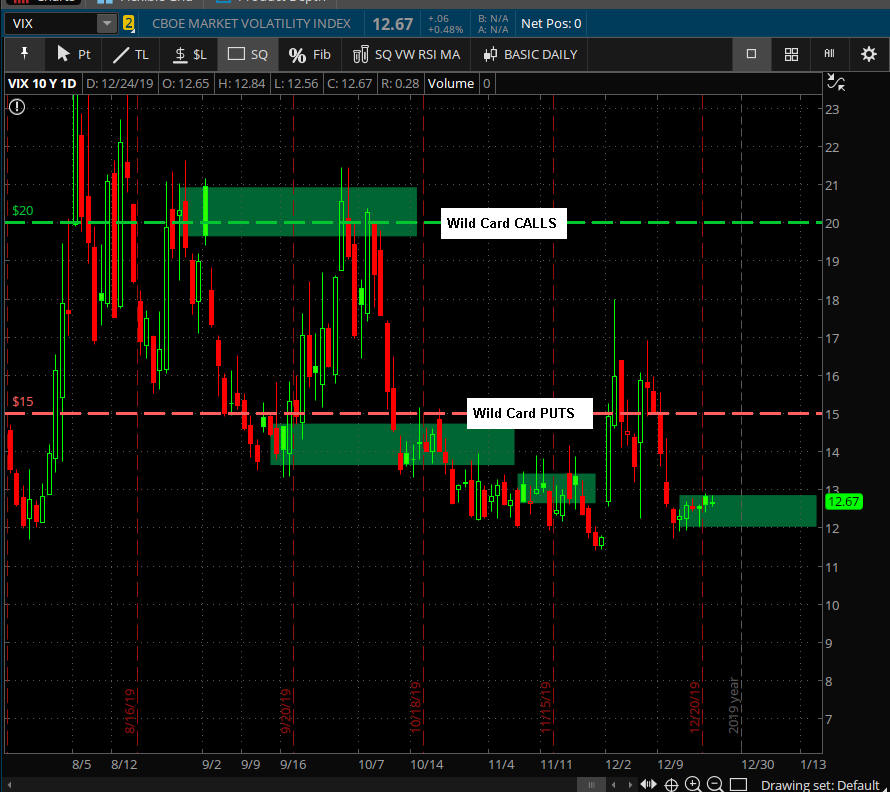
Task: Click the crosshair pan icon
Action: click(672, 784)
